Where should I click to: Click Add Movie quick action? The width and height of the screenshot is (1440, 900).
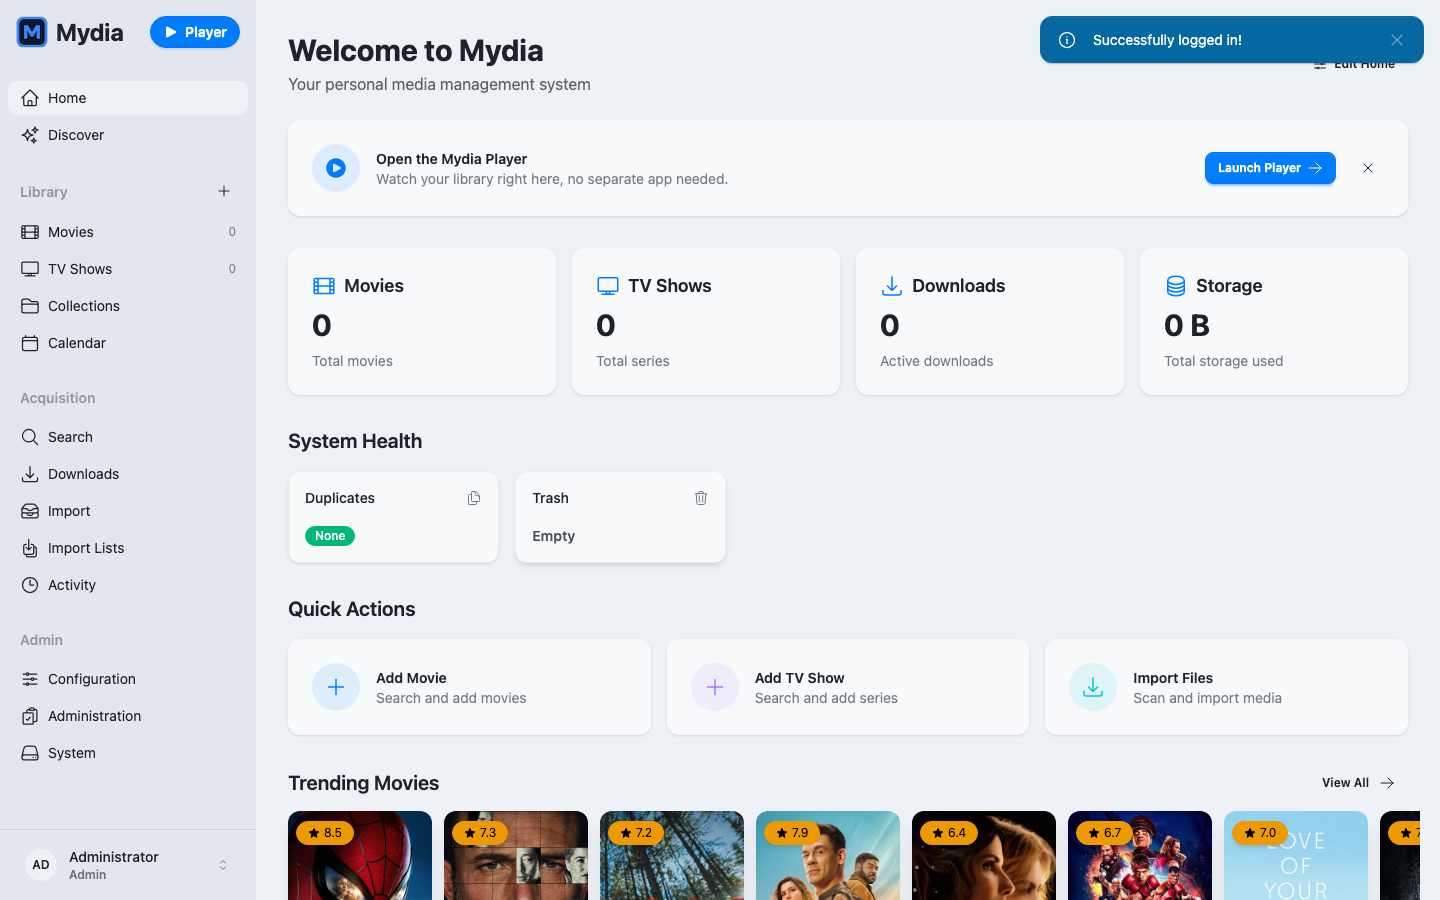(x=469, y=687)
